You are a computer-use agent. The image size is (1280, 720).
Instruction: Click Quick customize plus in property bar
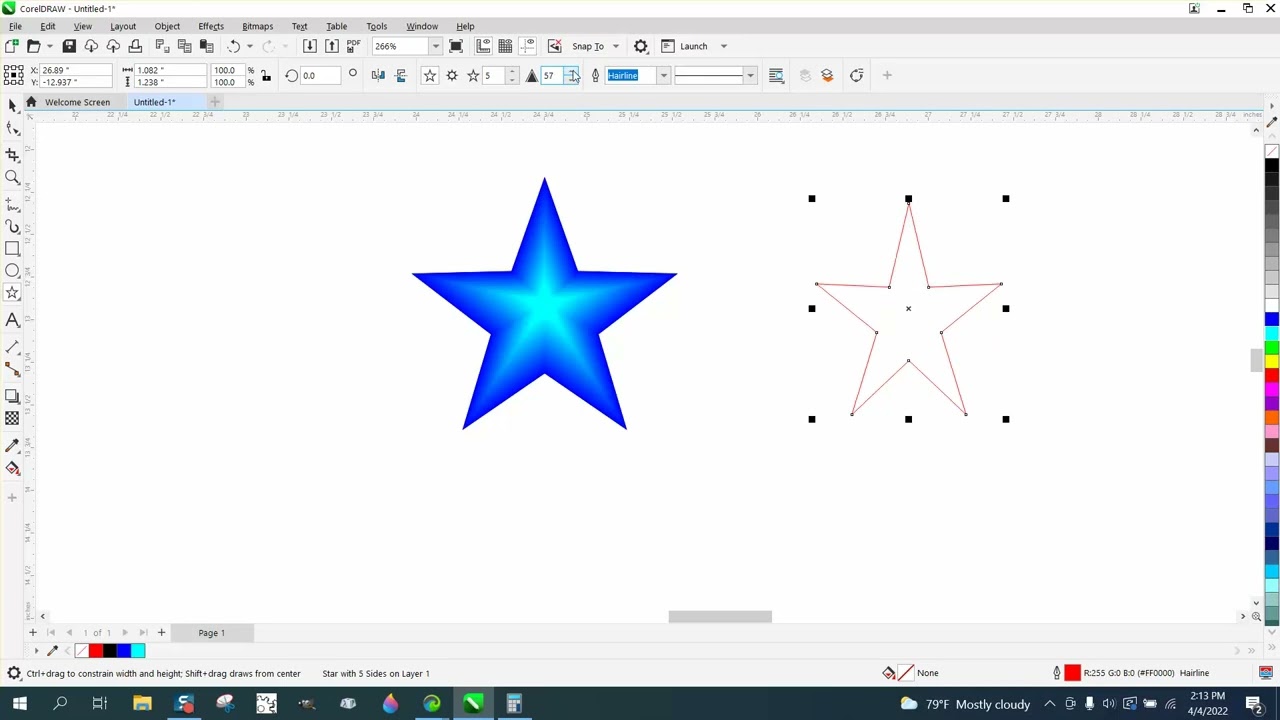887,75
